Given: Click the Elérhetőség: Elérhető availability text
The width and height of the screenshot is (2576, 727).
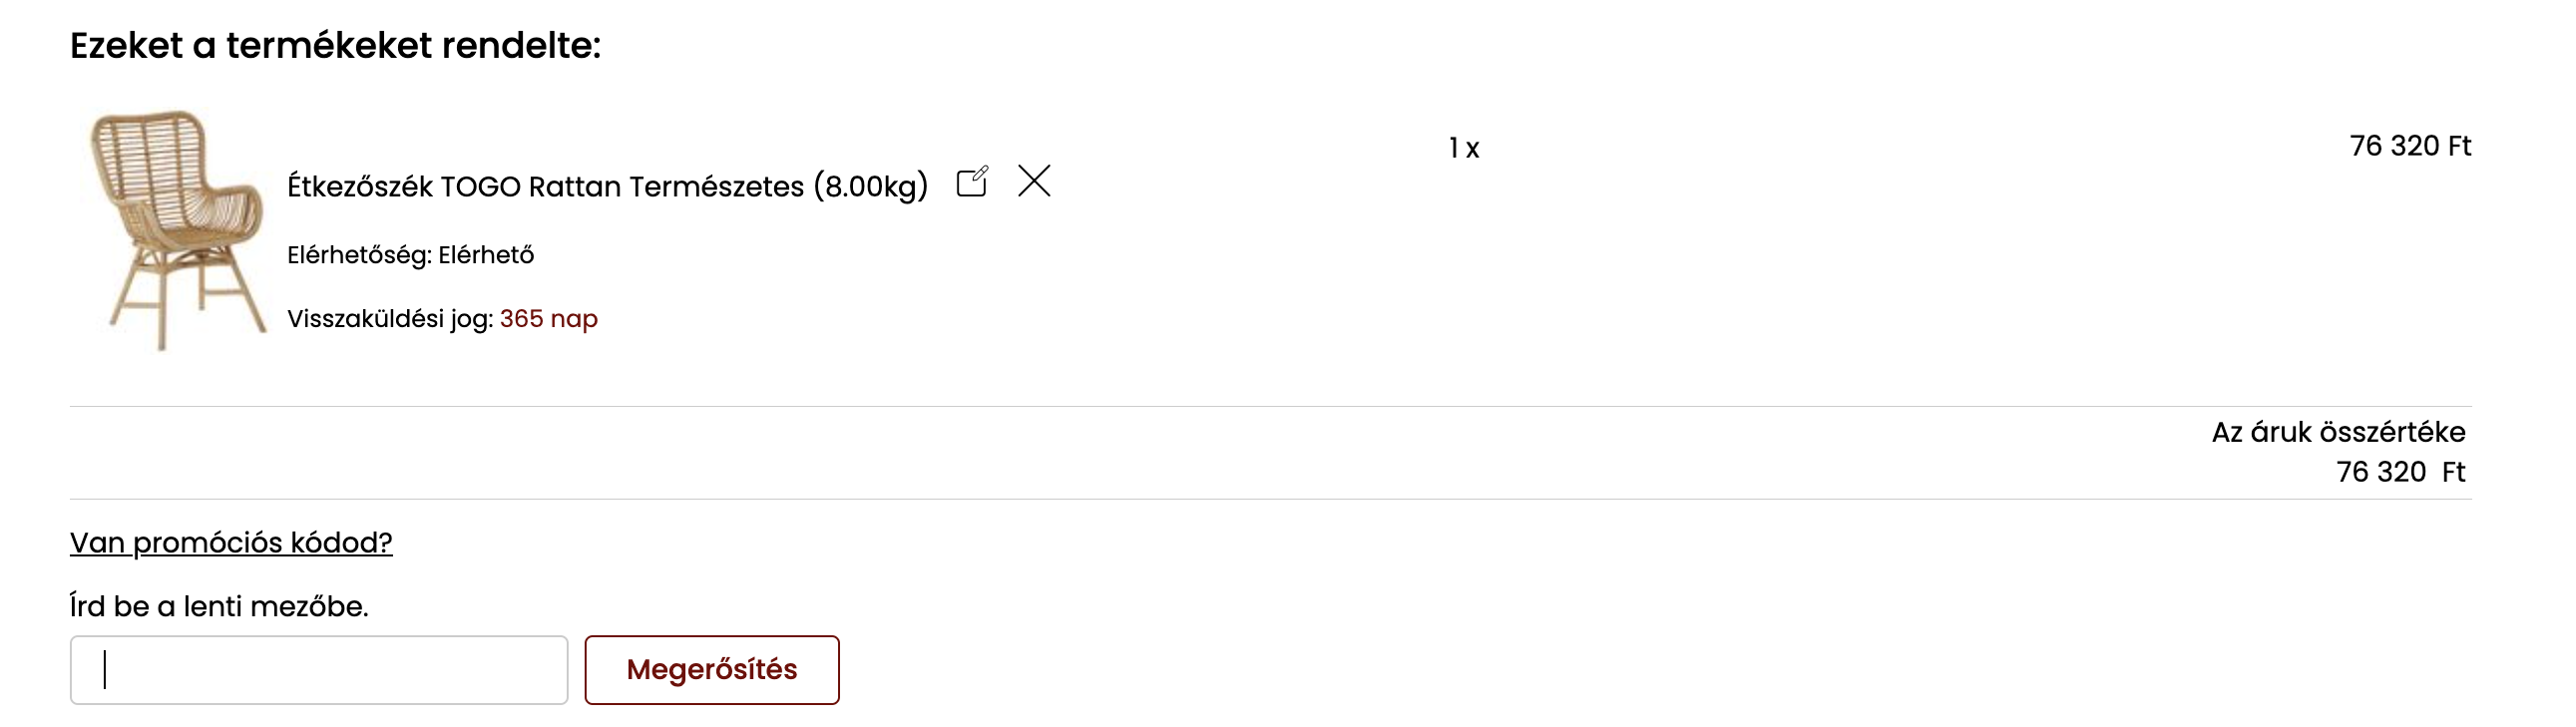Looking at the screenshot, I should (410, 255).
